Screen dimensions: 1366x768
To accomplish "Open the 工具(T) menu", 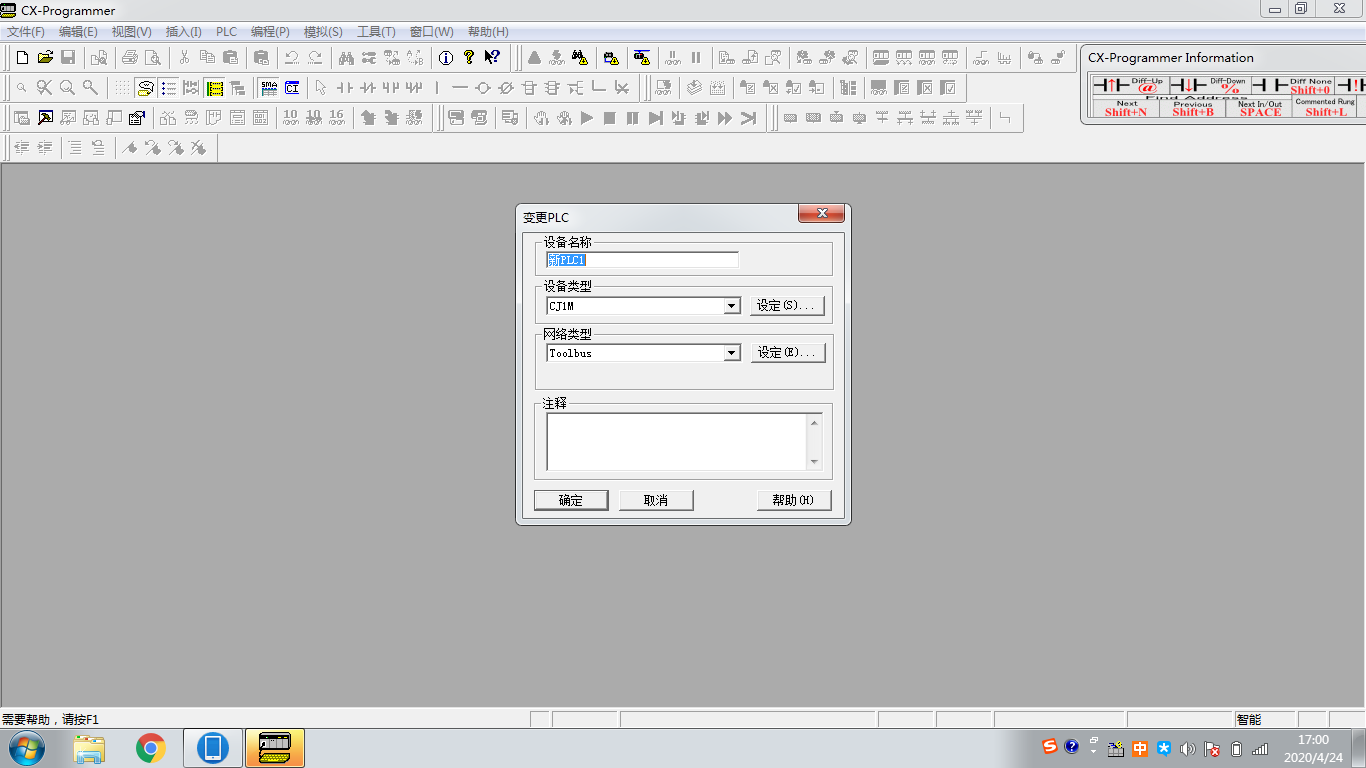I will click(x=376, y=32).
